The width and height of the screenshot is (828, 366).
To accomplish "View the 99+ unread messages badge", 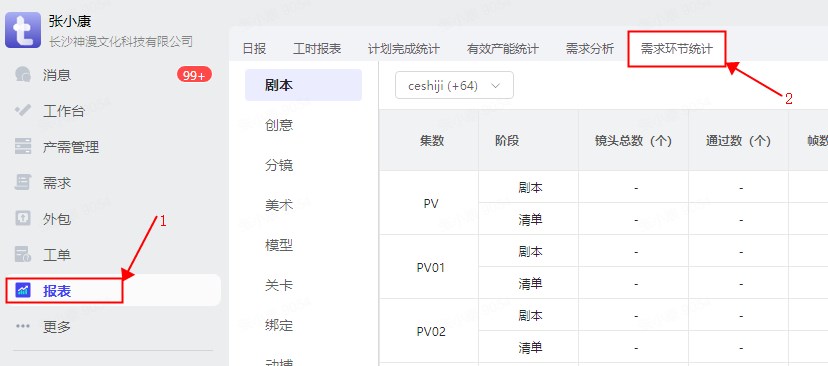I will [194, 75].
